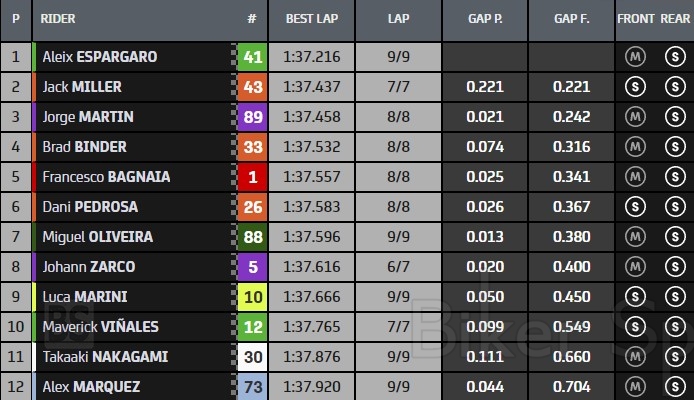
Task: Click rider name Brad BINDER
Action: (x=84, y=147)
